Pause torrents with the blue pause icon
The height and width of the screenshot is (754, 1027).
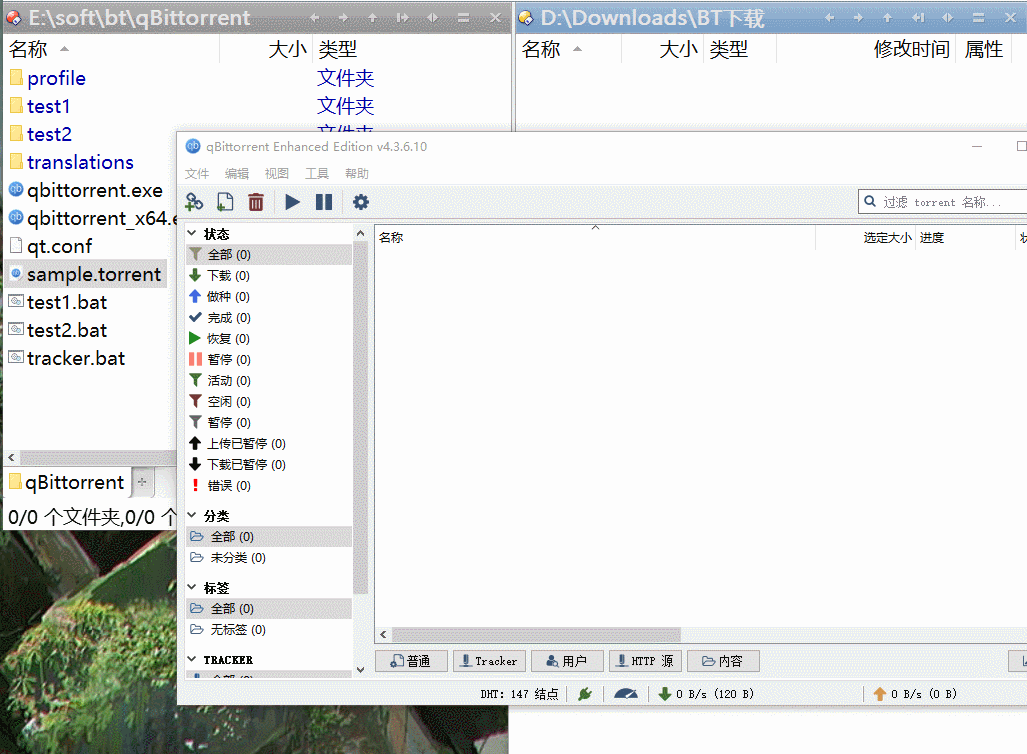click(x=324, y=202)
